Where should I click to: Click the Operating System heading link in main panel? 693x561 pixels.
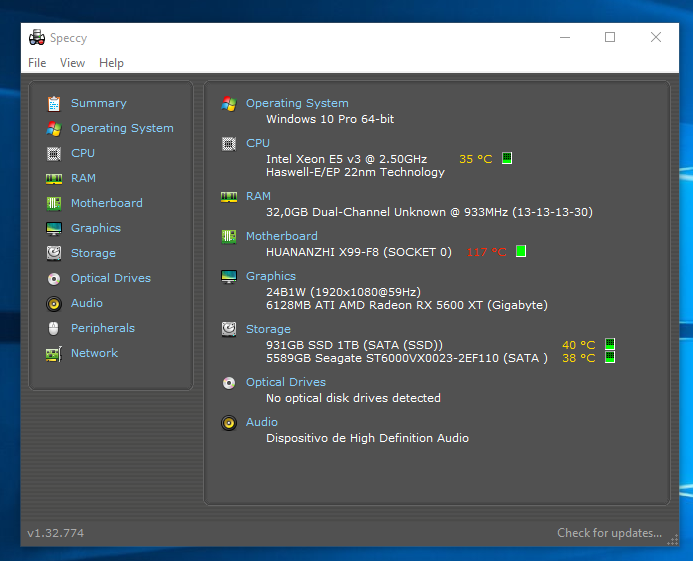(297, 103)
